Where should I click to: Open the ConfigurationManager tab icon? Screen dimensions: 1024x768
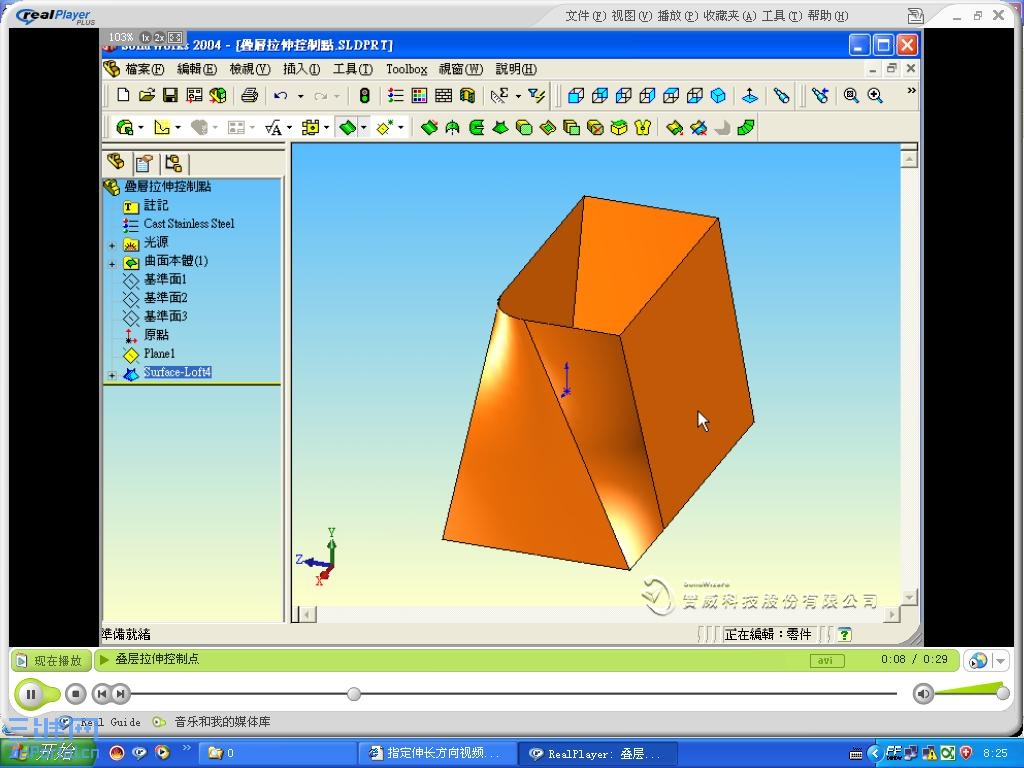173,163
